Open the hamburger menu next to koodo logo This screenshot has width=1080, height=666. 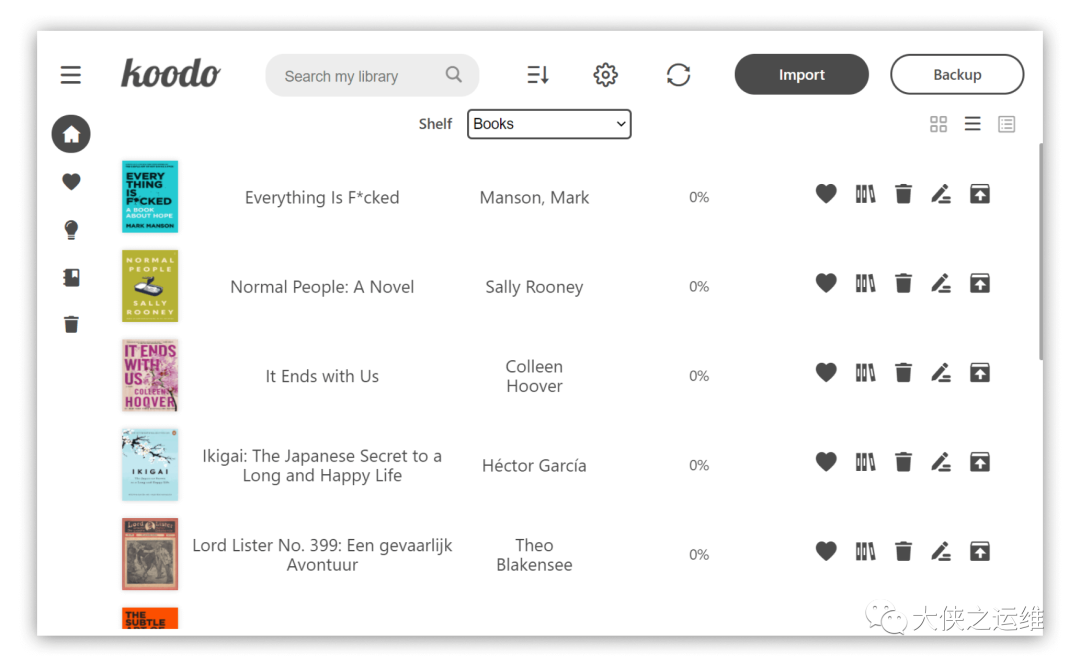[70, 74]
